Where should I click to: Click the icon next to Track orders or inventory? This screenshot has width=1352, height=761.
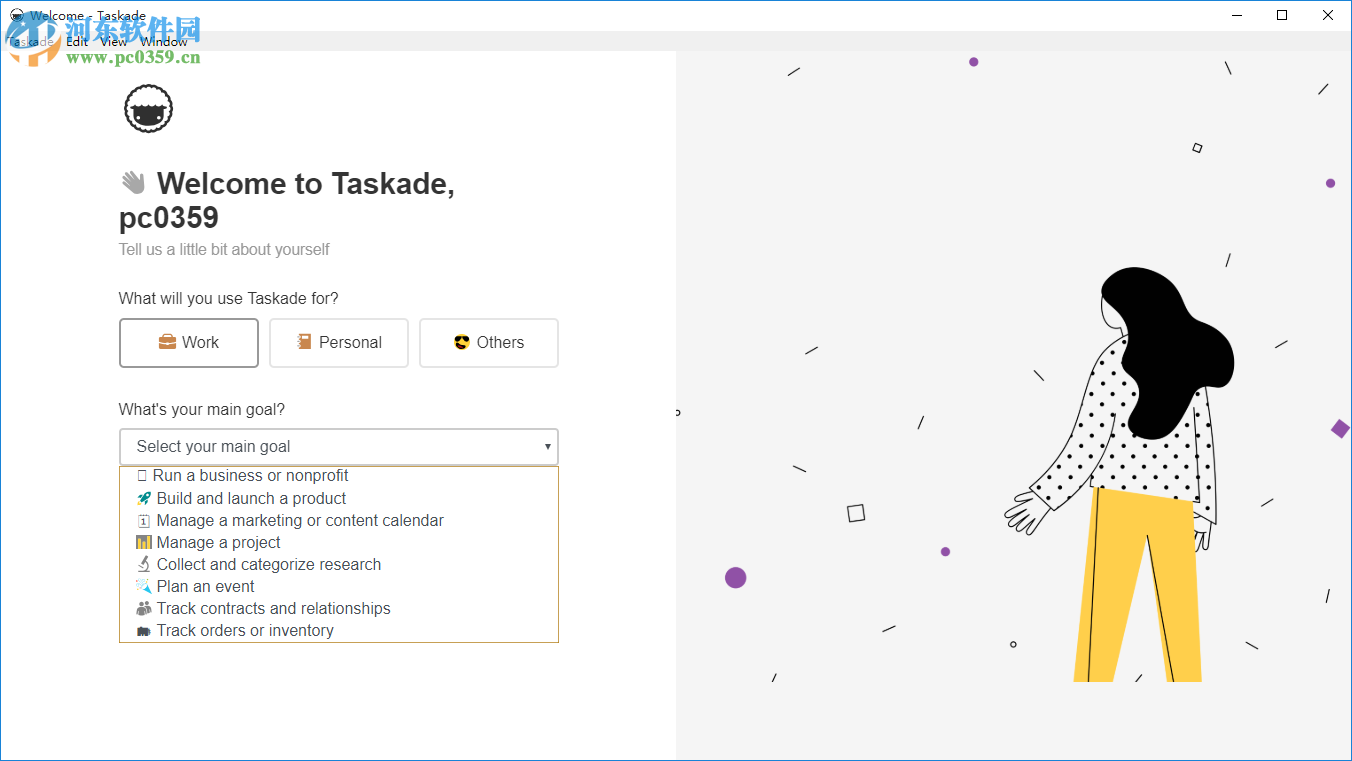(x=143, y=630)
